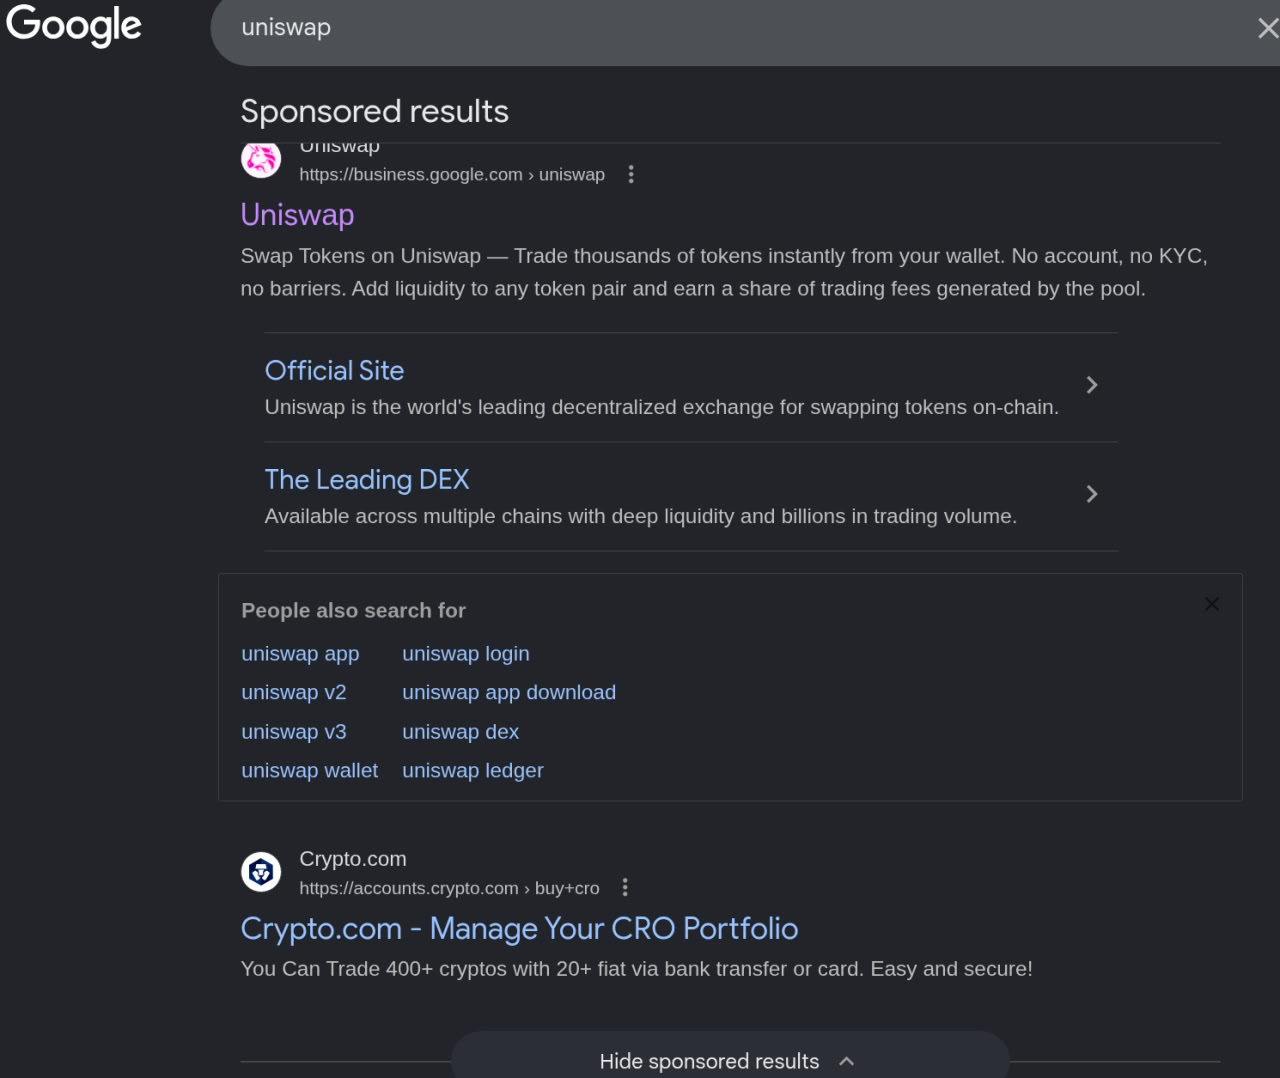1280x1078 pixels.
Task: Click the Crypto.com favicon icon
Action: pos(261,872)
